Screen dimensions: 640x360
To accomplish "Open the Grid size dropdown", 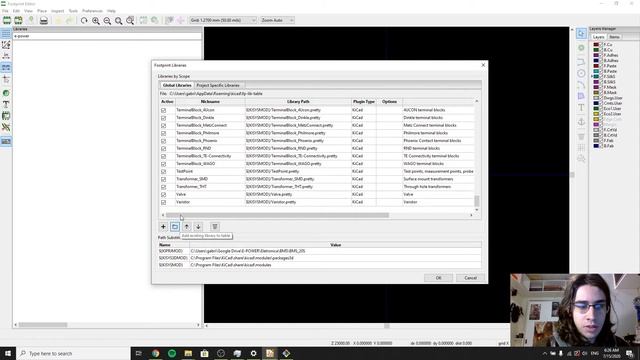I will pos(223,20).
